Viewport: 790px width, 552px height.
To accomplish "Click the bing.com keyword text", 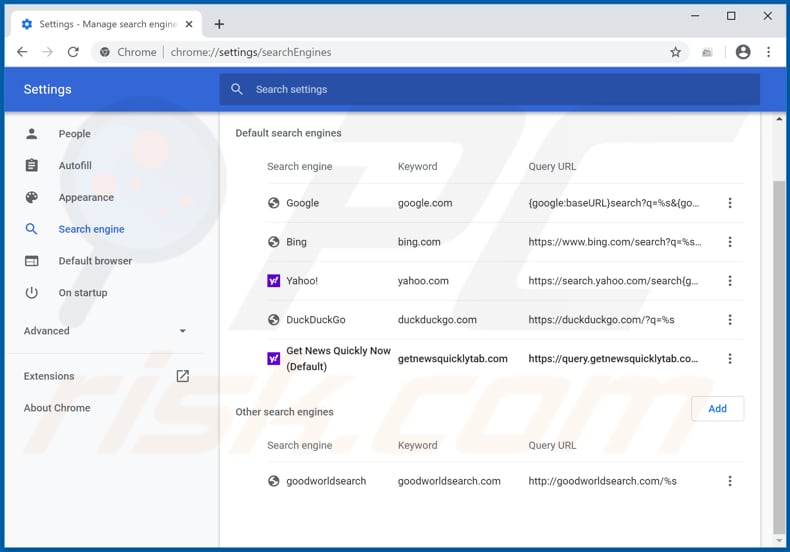I will pyautogui.click(x=419, y=242).
